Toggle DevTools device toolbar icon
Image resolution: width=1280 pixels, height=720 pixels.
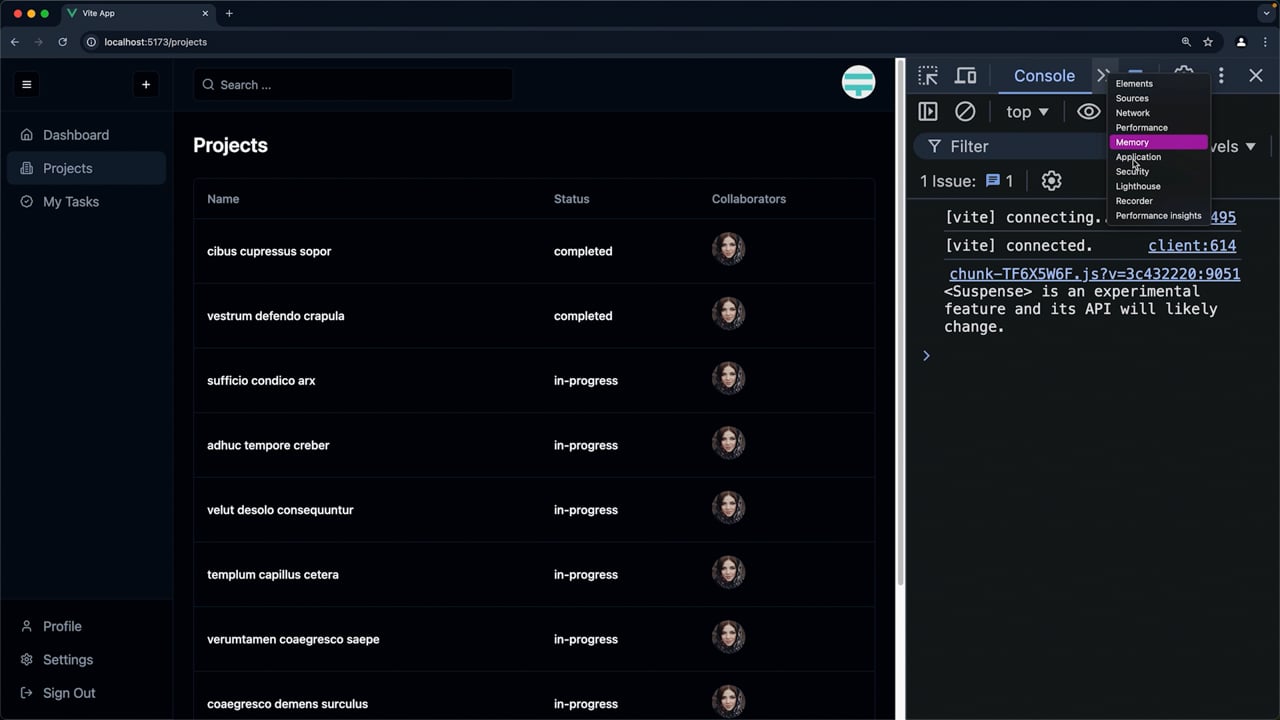[x=965, y=76]
